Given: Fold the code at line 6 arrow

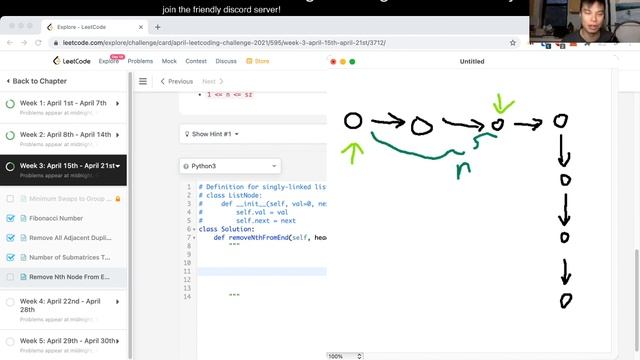Looking at the screenshot, I should coord(194,229).
